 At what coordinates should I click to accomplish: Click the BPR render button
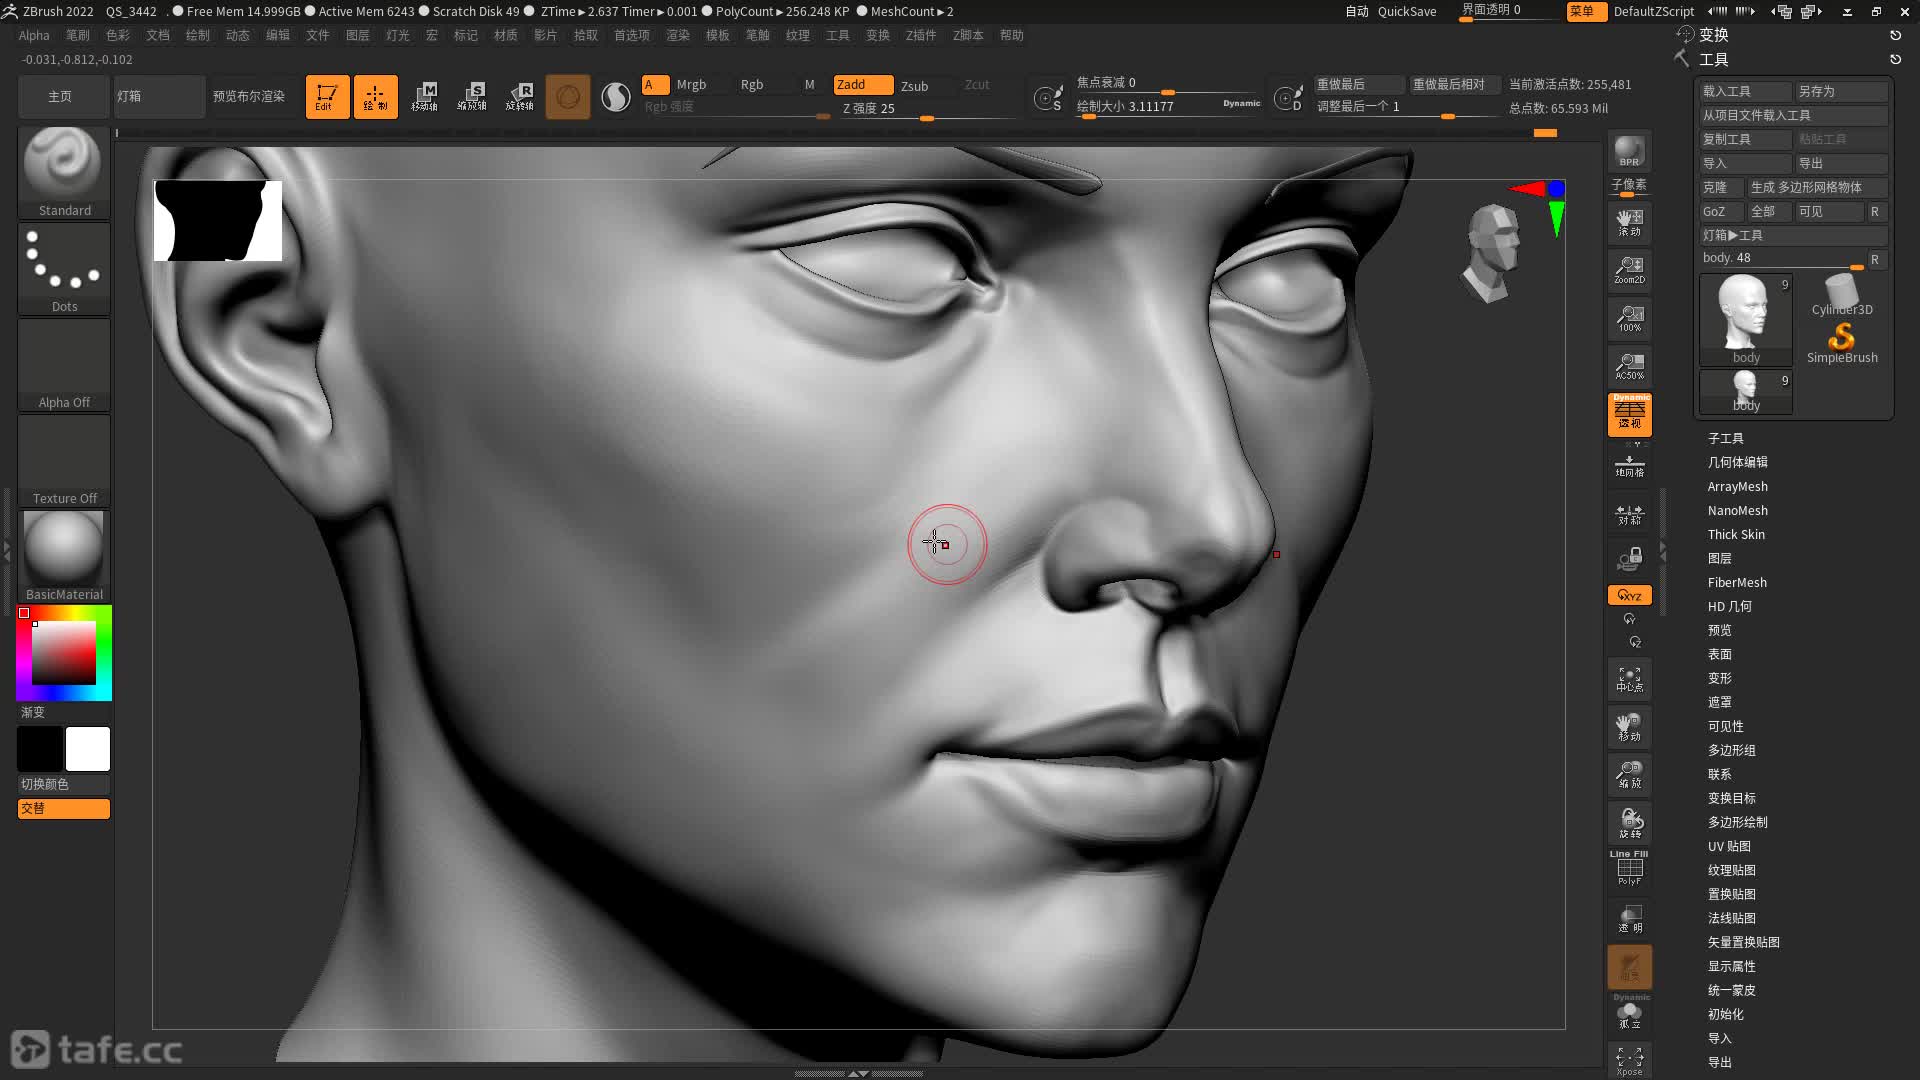[1629, 151]
